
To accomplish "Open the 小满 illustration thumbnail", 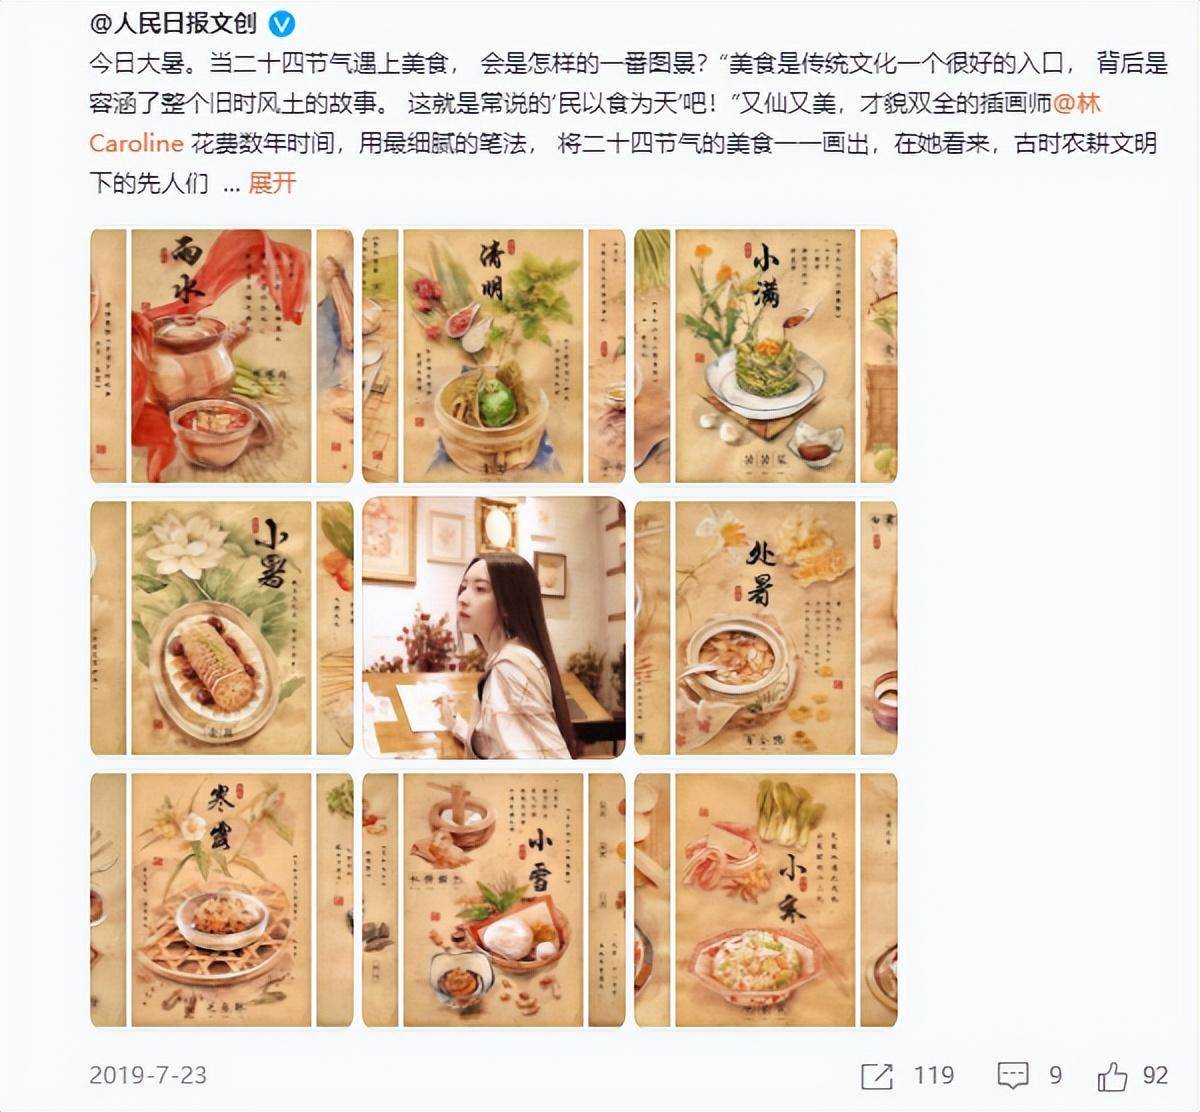I will coord(766,357).
